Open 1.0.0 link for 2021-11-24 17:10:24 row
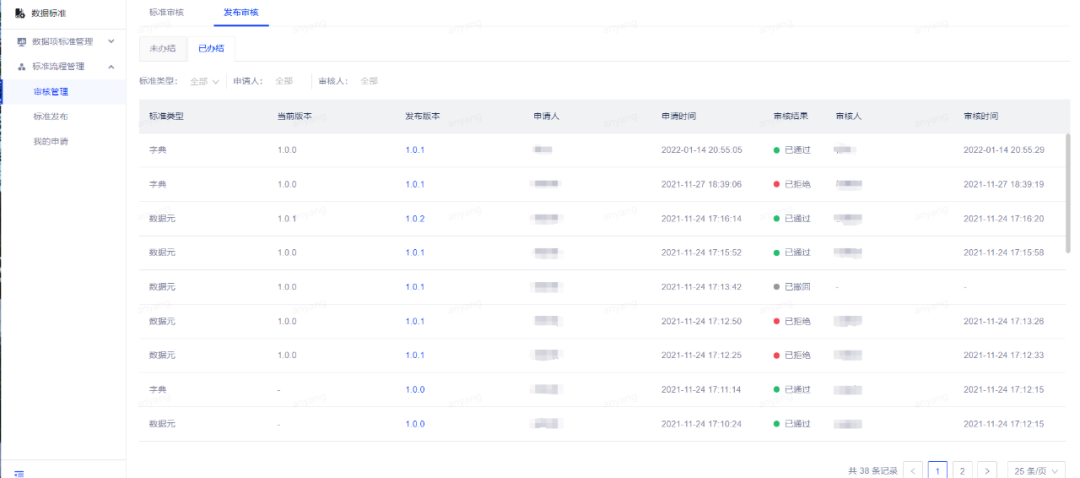The image size is (1080, 478). click(x=415, y=424)
